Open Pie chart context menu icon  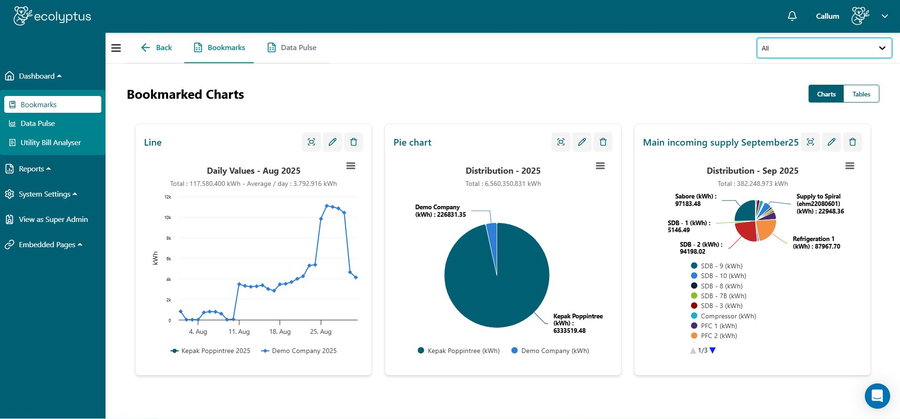[x=600, y=166]
